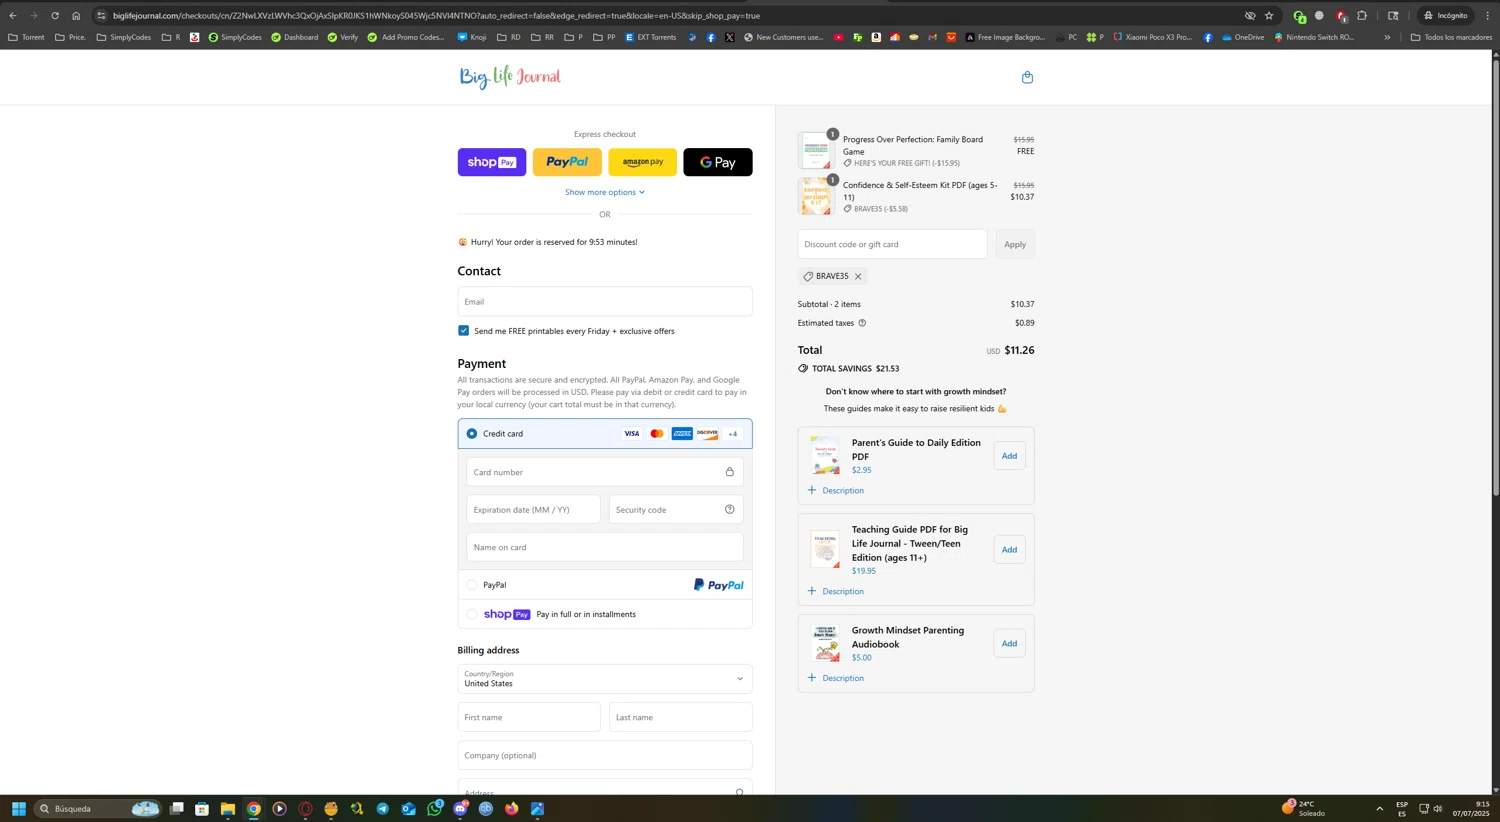This screenshot has width=1500, height=822.
Task: Pay with PayPal express button
Action: [x=567, y=162]
